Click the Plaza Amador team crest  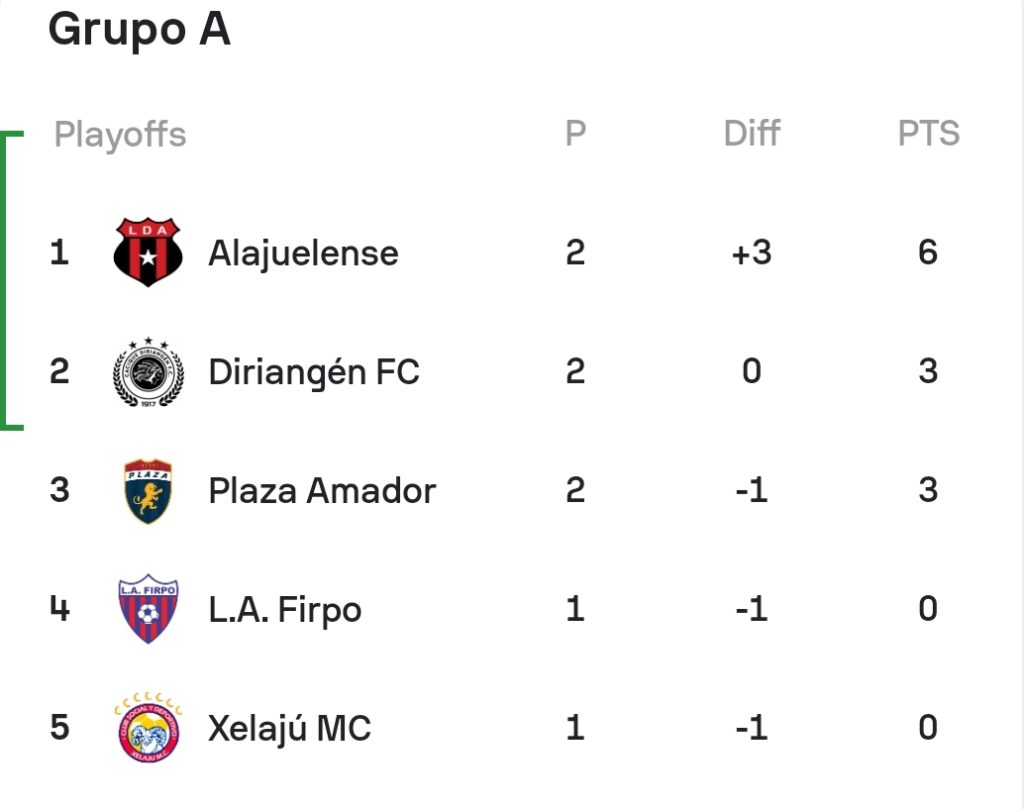pos(148,490)
